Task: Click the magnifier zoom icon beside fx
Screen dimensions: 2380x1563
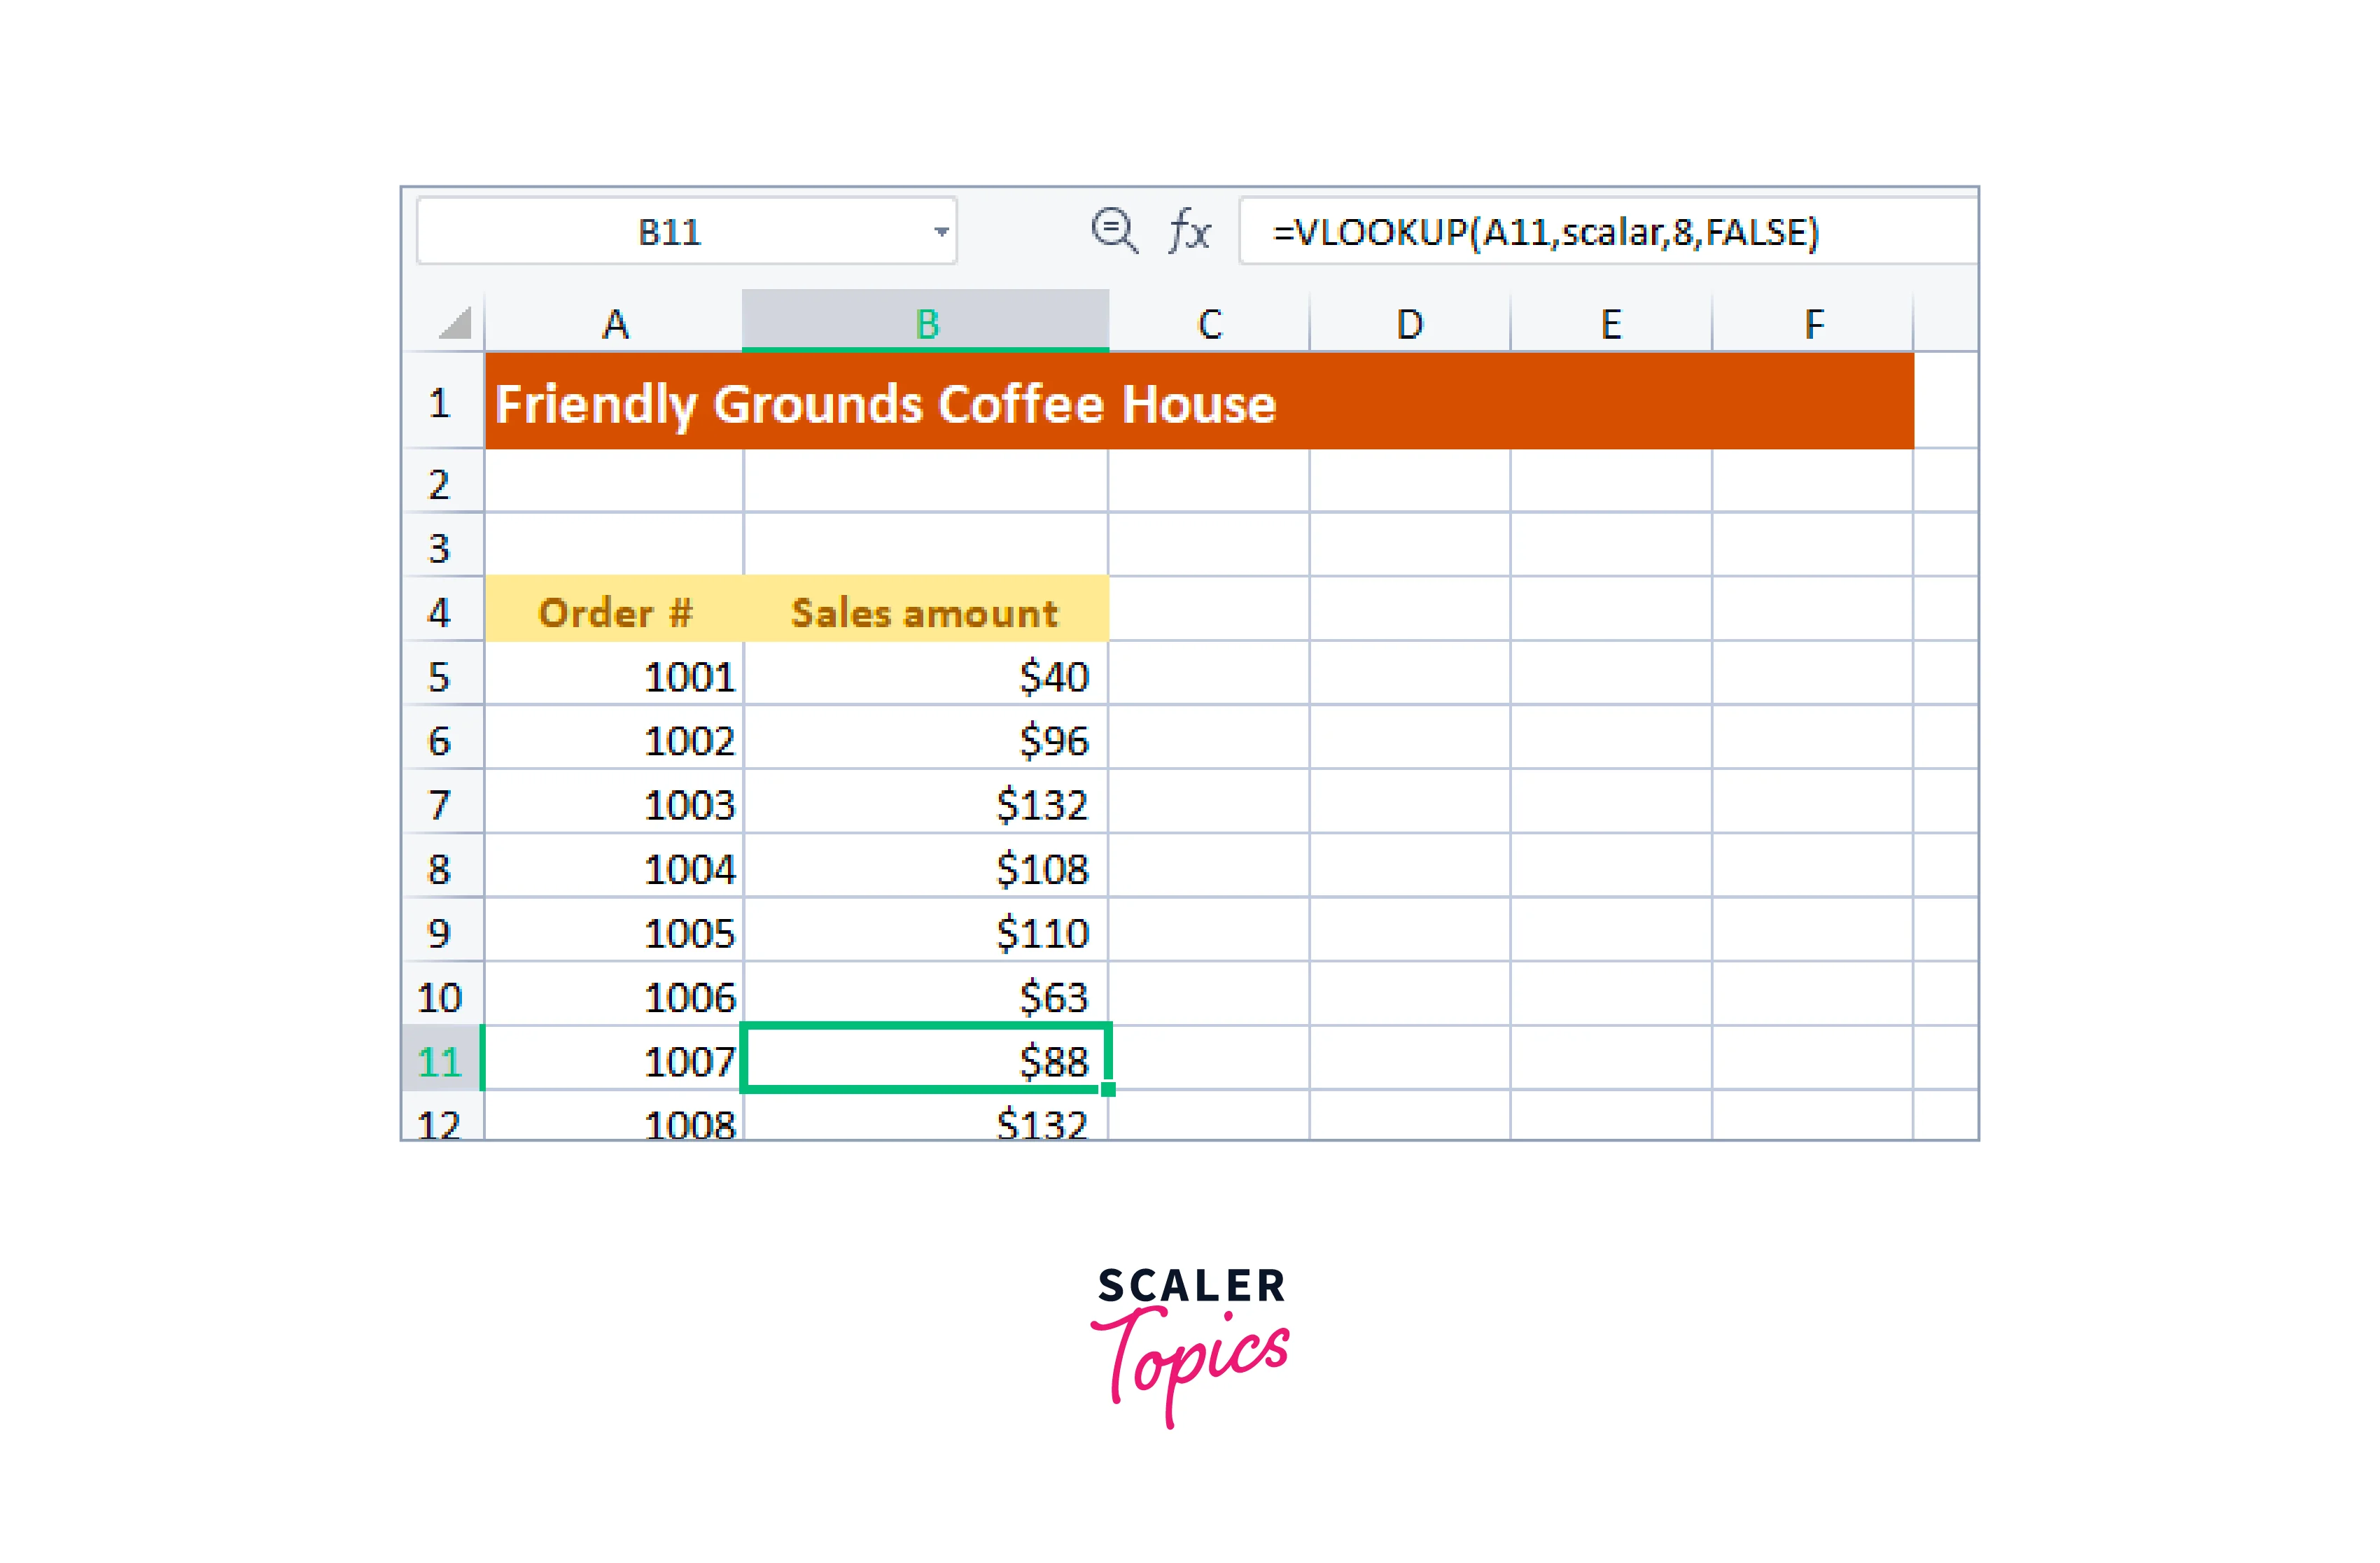Action: tap(1114, 231)
